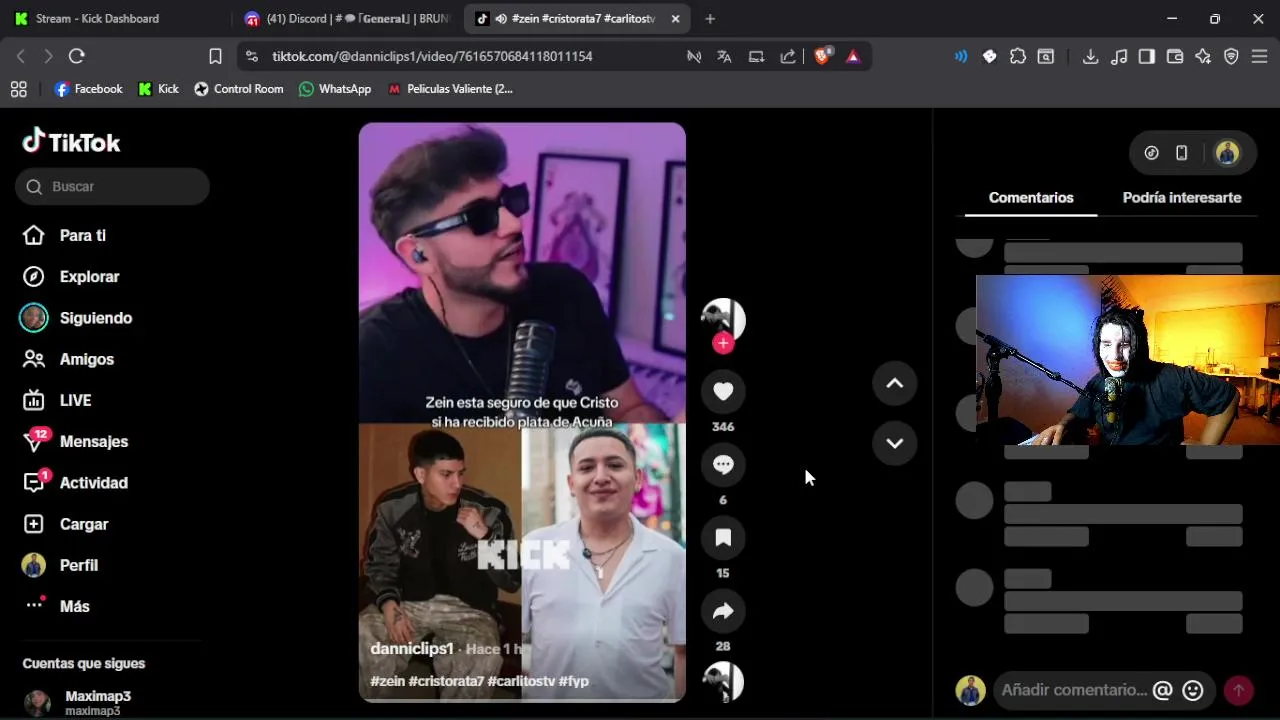This screenshot has width=1280, height=720.
Task: Open Brave Leo AI sparkle icon
Action: (x=1203, y=57)
